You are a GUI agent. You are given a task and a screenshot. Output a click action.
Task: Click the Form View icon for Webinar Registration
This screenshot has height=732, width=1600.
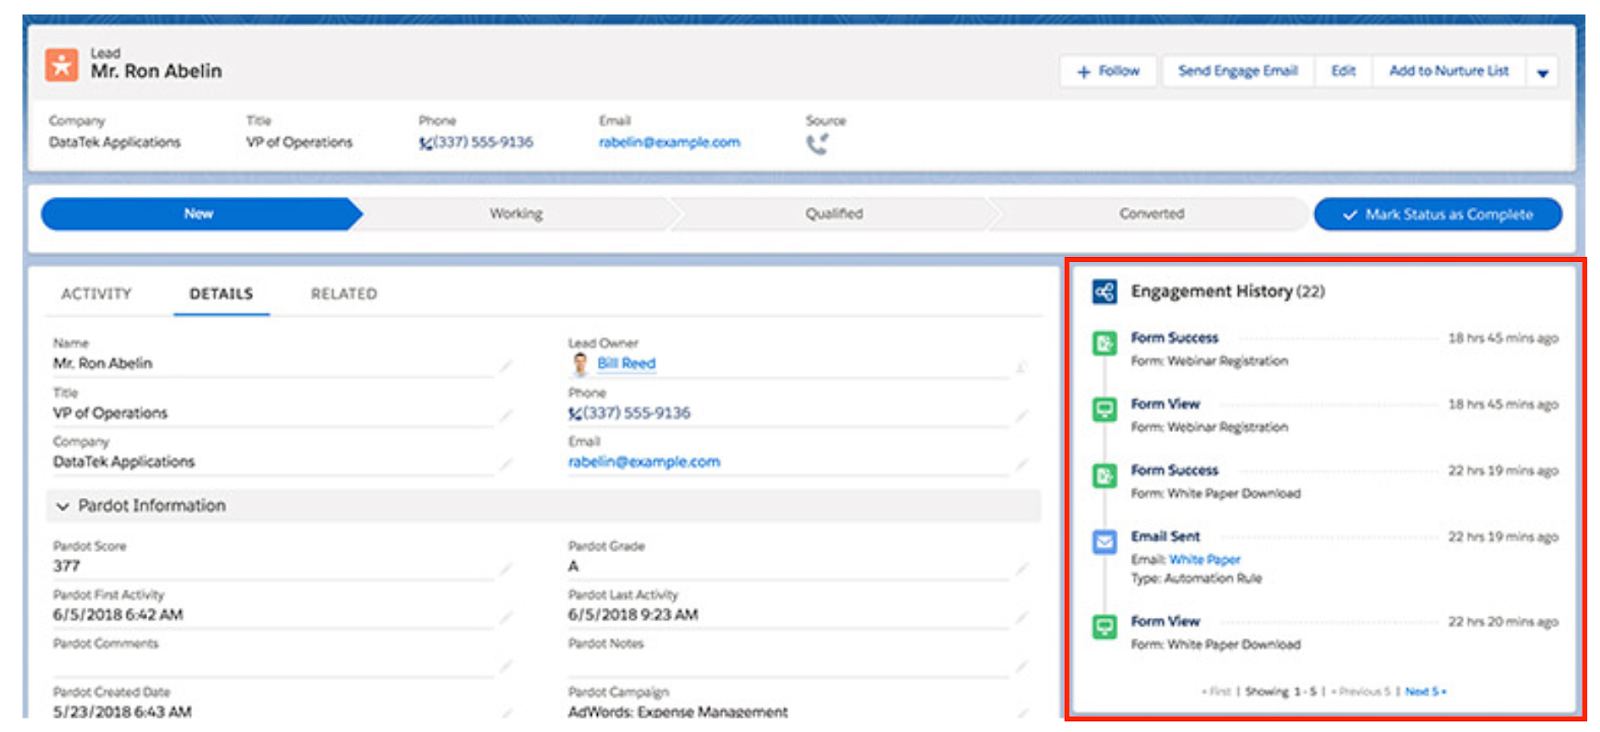point(1104,410)
